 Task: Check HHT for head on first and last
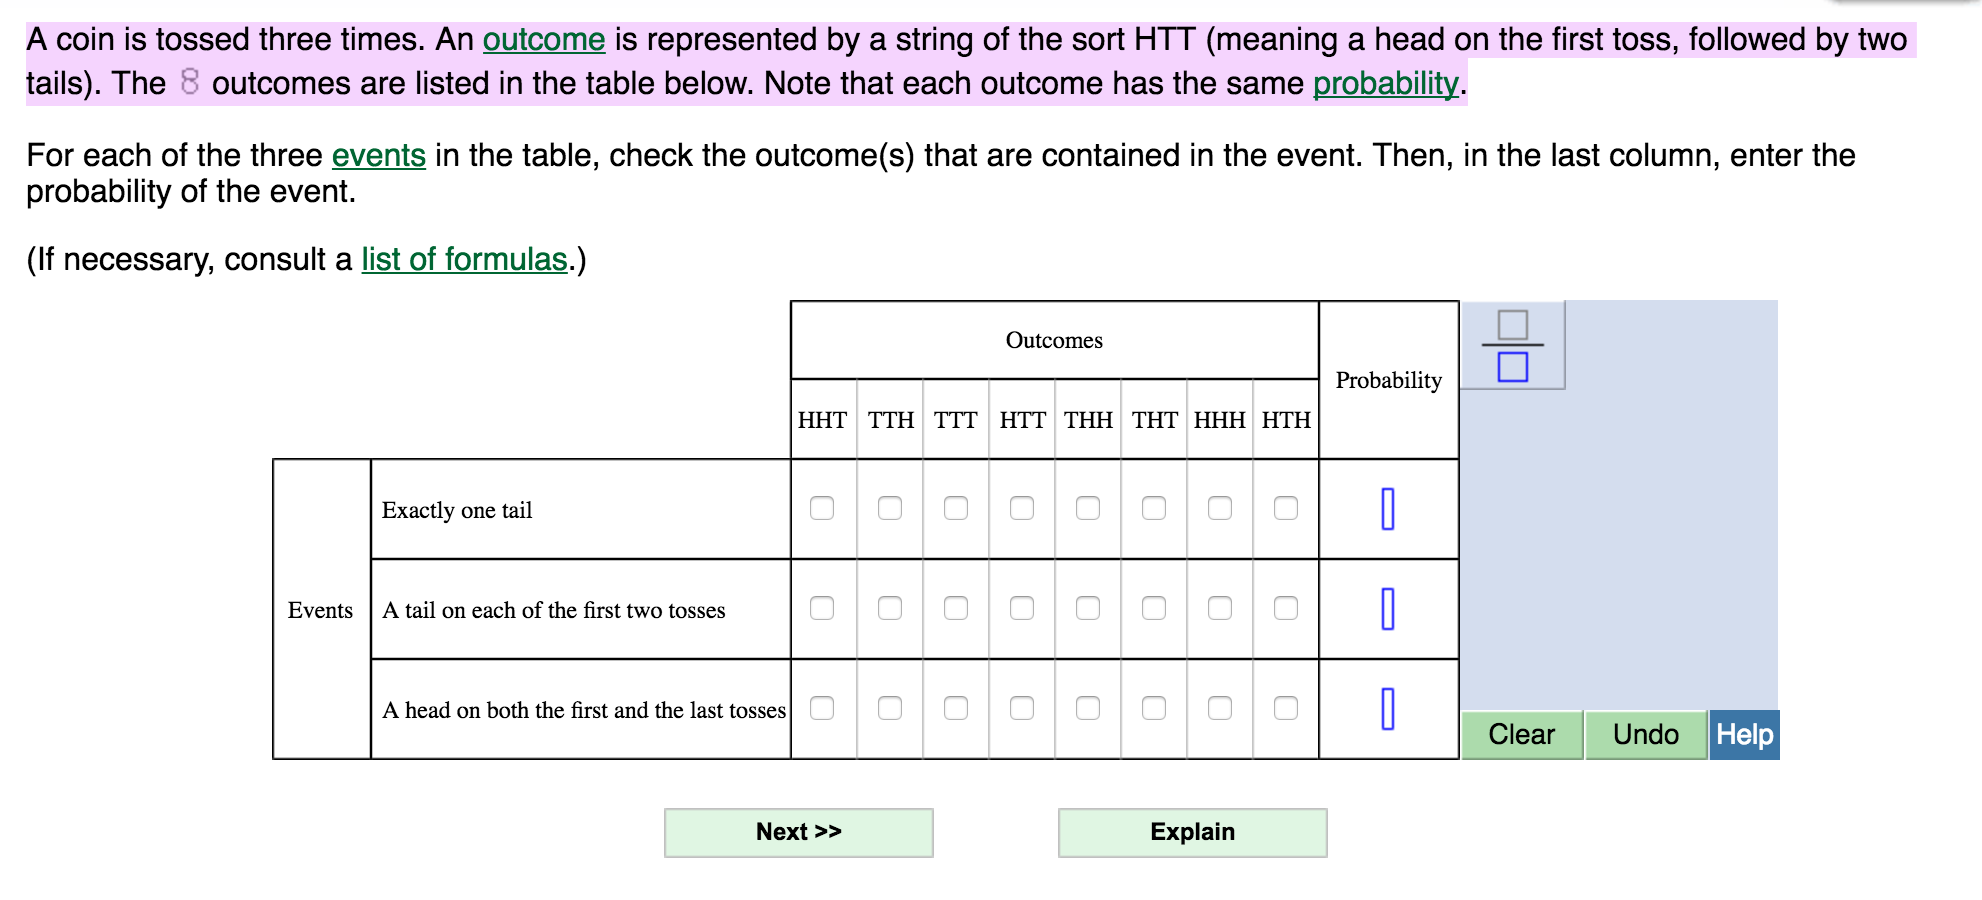click(822, 708)
